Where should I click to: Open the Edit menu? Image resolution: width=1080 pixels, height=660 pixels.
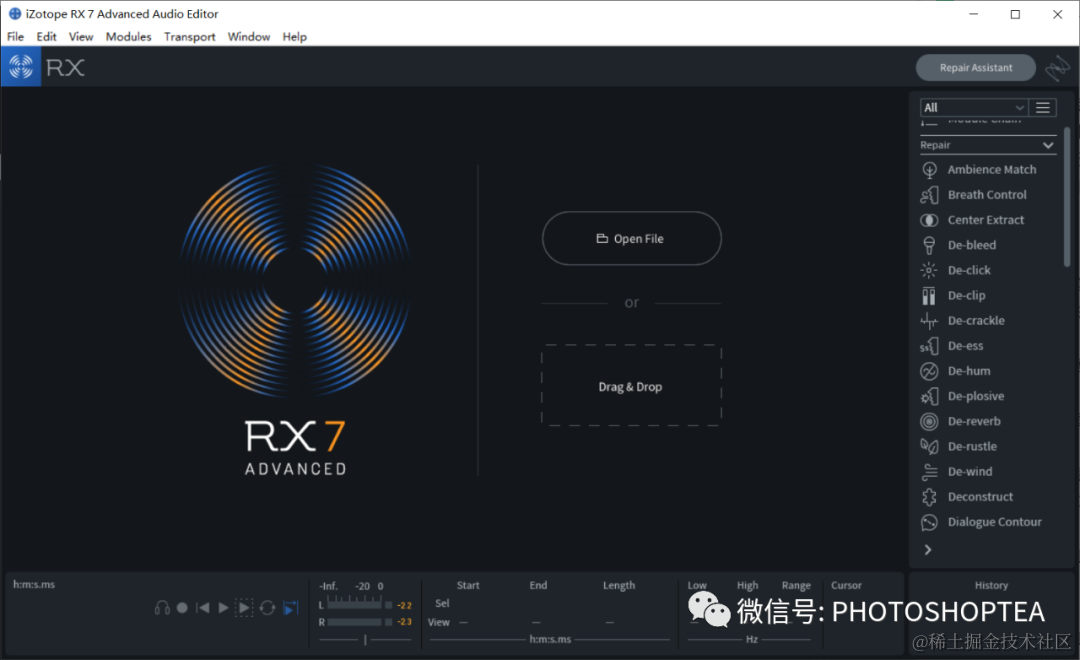pyautogui.click(x=46, y=37)
